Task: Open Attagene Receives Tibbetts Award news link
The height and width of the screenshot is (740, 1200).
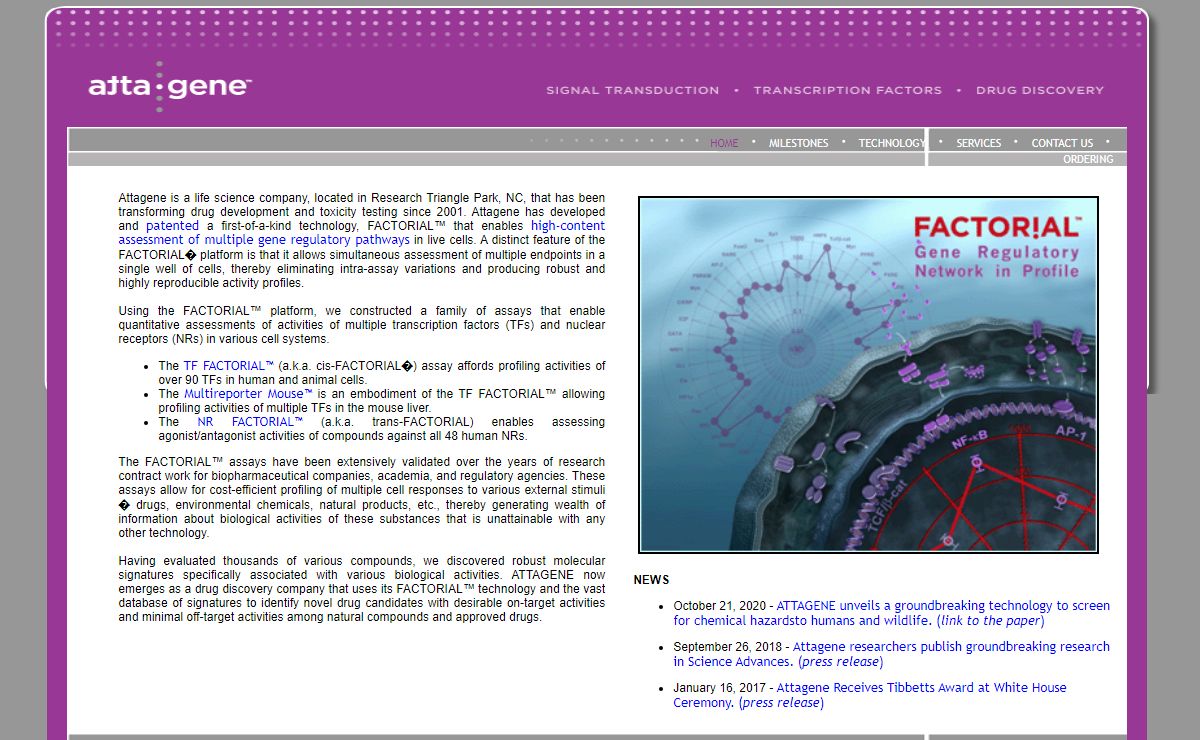Action: click(x=870, y=695)
